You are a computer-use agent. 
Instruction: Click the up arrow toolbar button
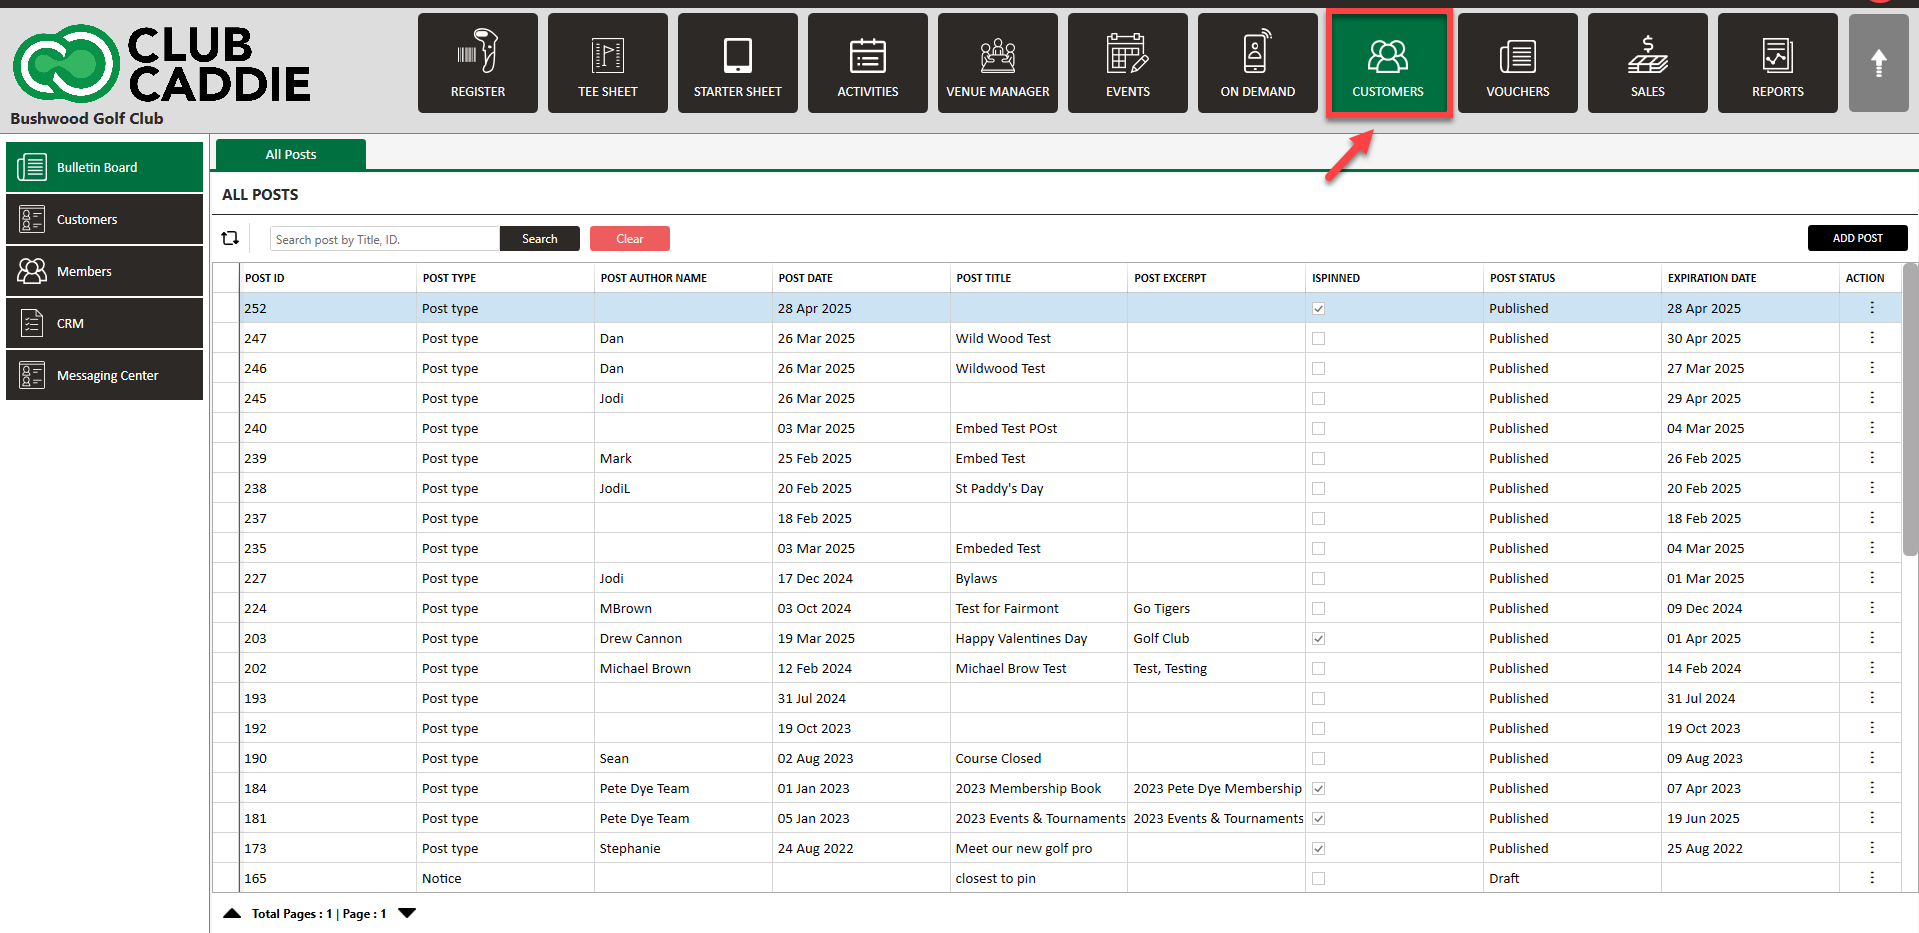click(1879, 63)
